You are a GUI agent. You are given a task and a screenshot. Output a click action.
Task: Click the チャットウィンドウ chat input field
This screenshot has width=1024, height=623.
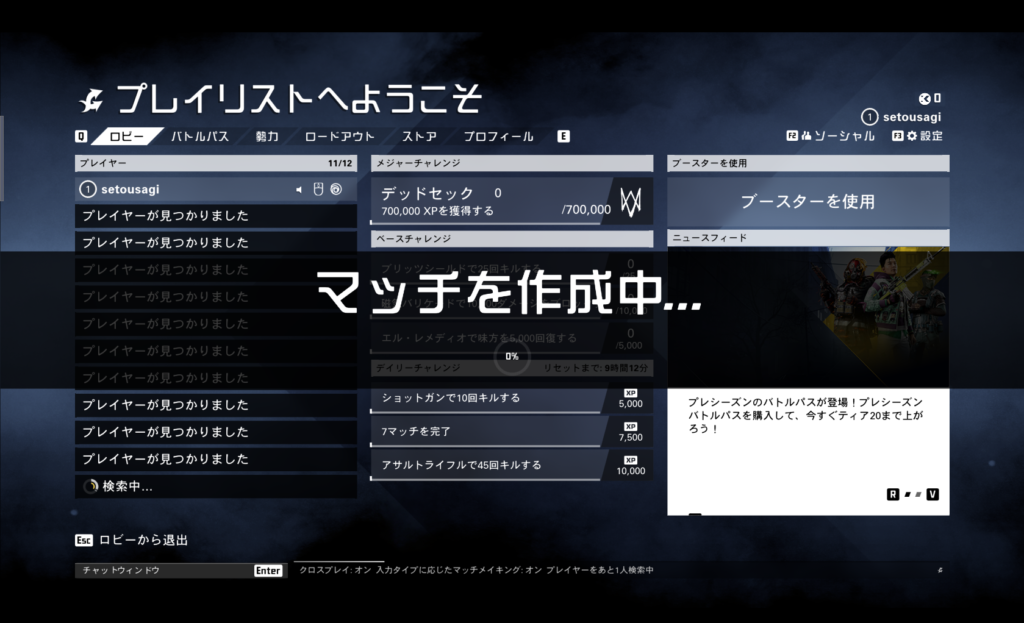[165, 570]
